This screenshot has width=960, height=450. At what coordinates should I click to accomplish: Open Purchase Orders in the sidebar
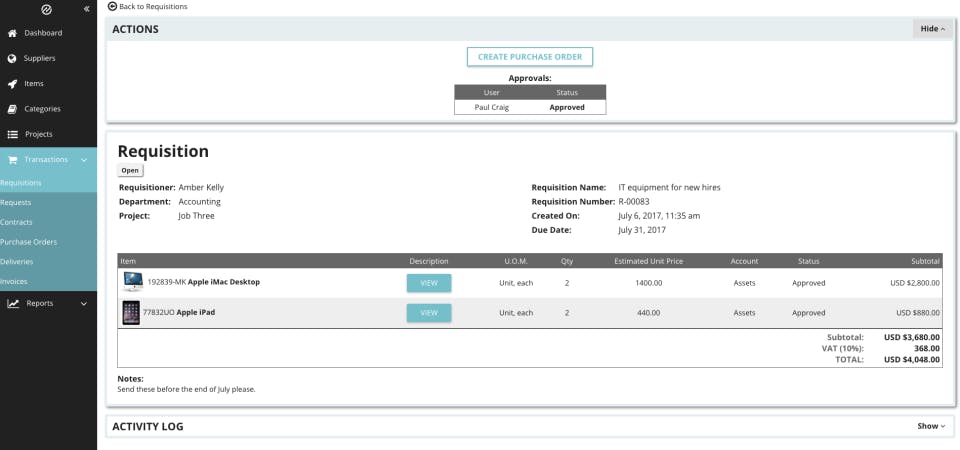point(29,242)
